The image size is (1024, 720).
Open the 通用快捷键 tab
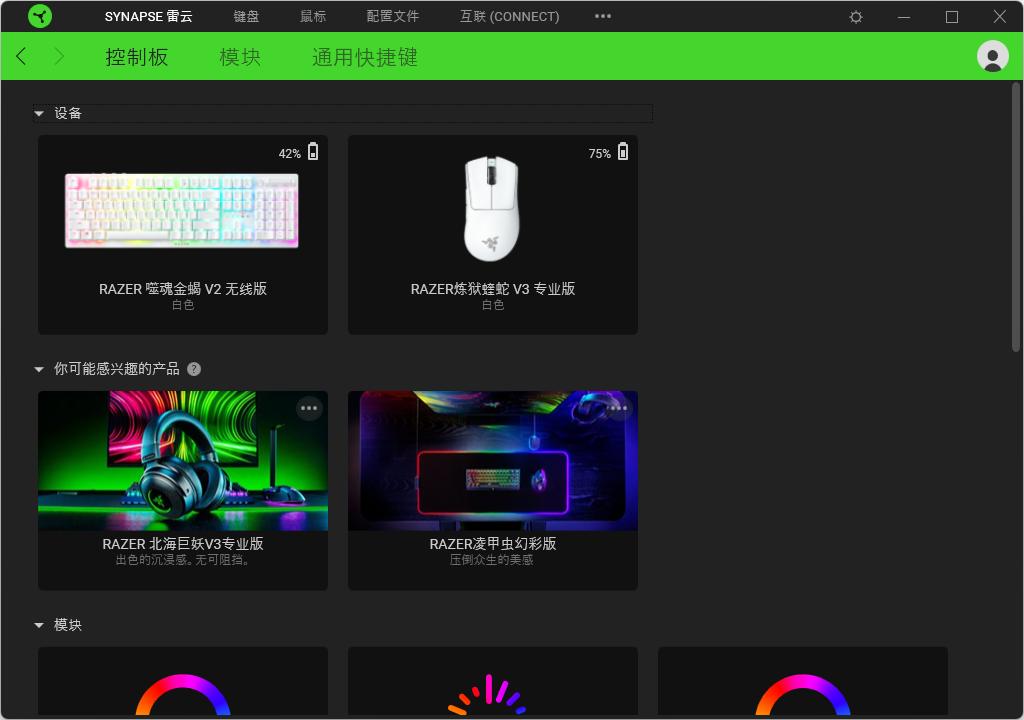[x=365, y=57]
